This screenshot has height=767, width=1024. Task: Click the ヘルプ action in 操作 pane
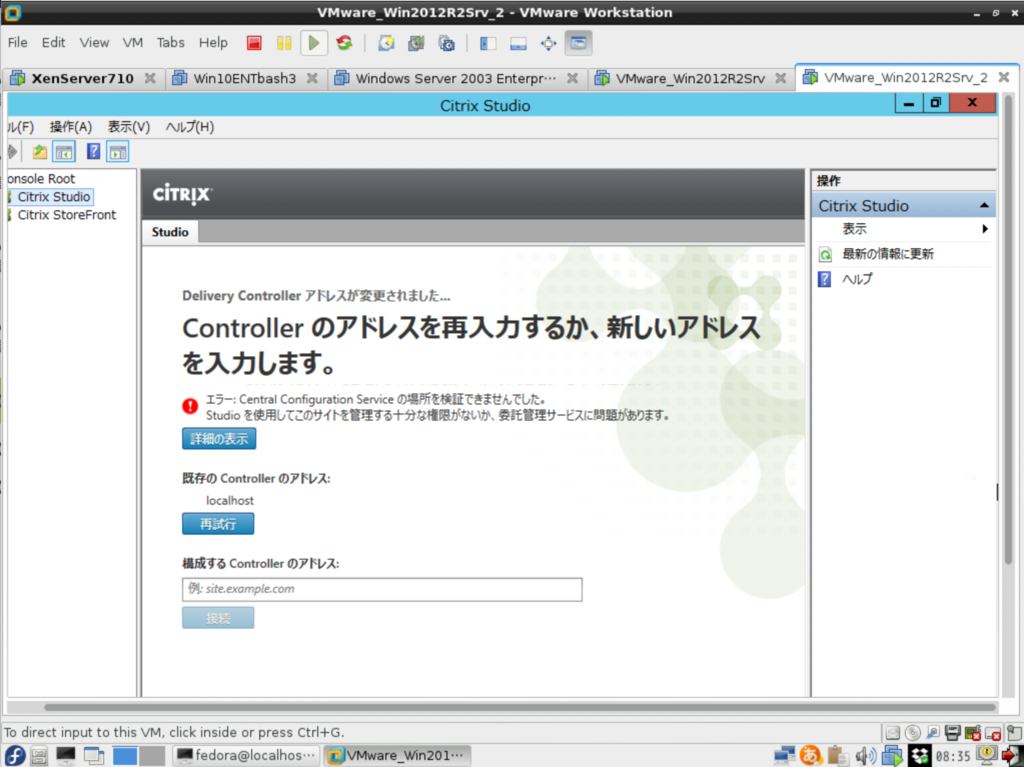click(x=857, y=280)
